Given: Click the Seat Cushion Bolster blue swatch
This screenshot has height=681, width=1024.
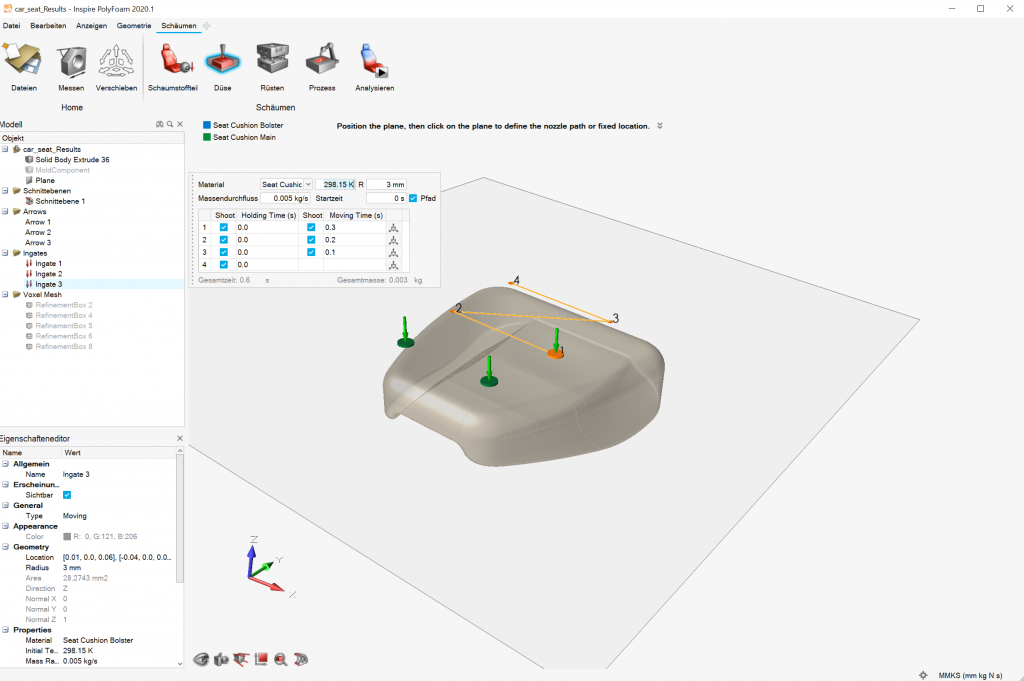Looking at the screenshot, I should coord(206,125).
